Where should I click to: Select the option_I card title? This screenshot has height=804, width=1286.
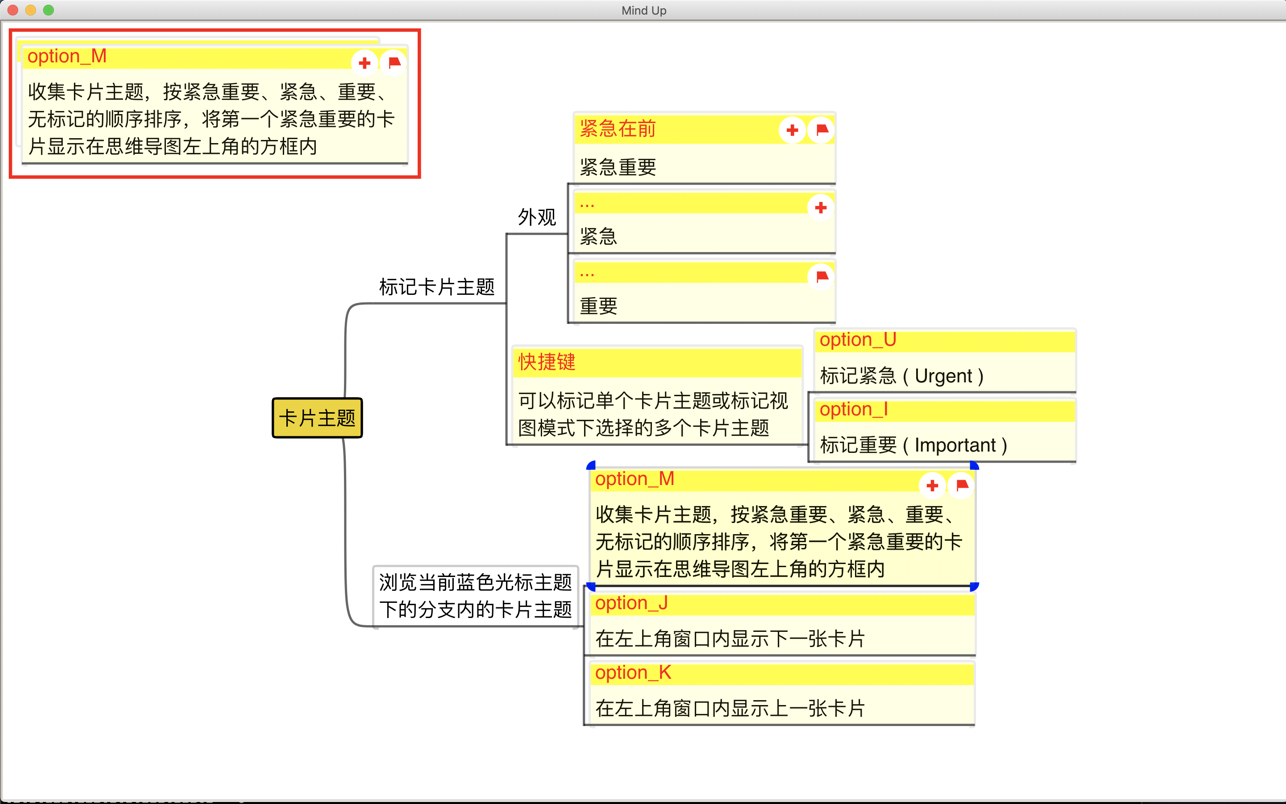tap(854, 409)
